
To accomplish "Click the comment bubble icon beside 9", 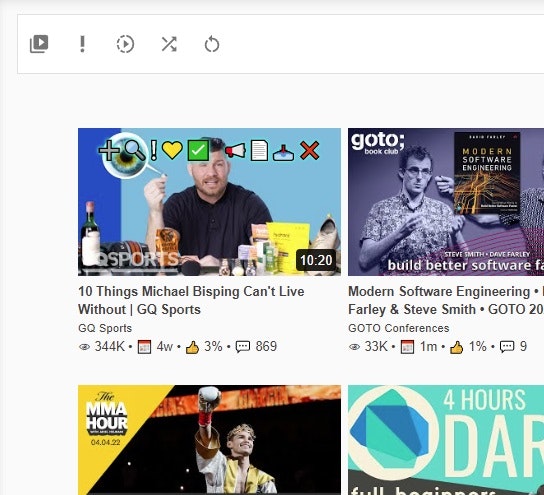I will tap(507, 347).
